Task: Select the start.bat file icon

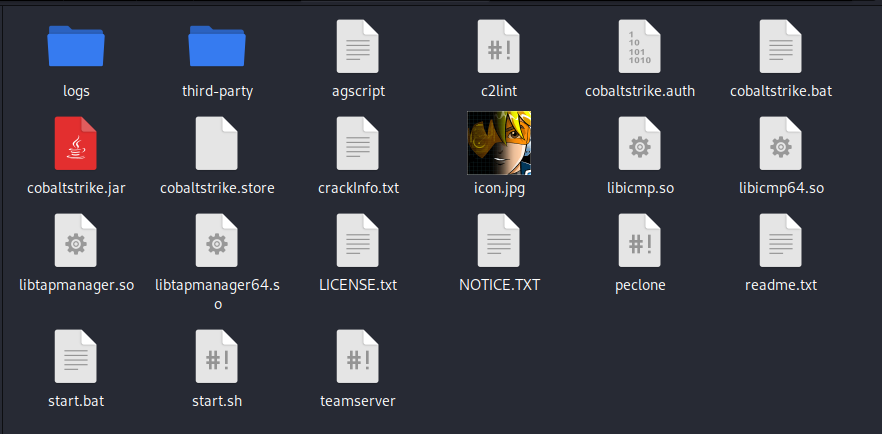Action: (75, 356)
